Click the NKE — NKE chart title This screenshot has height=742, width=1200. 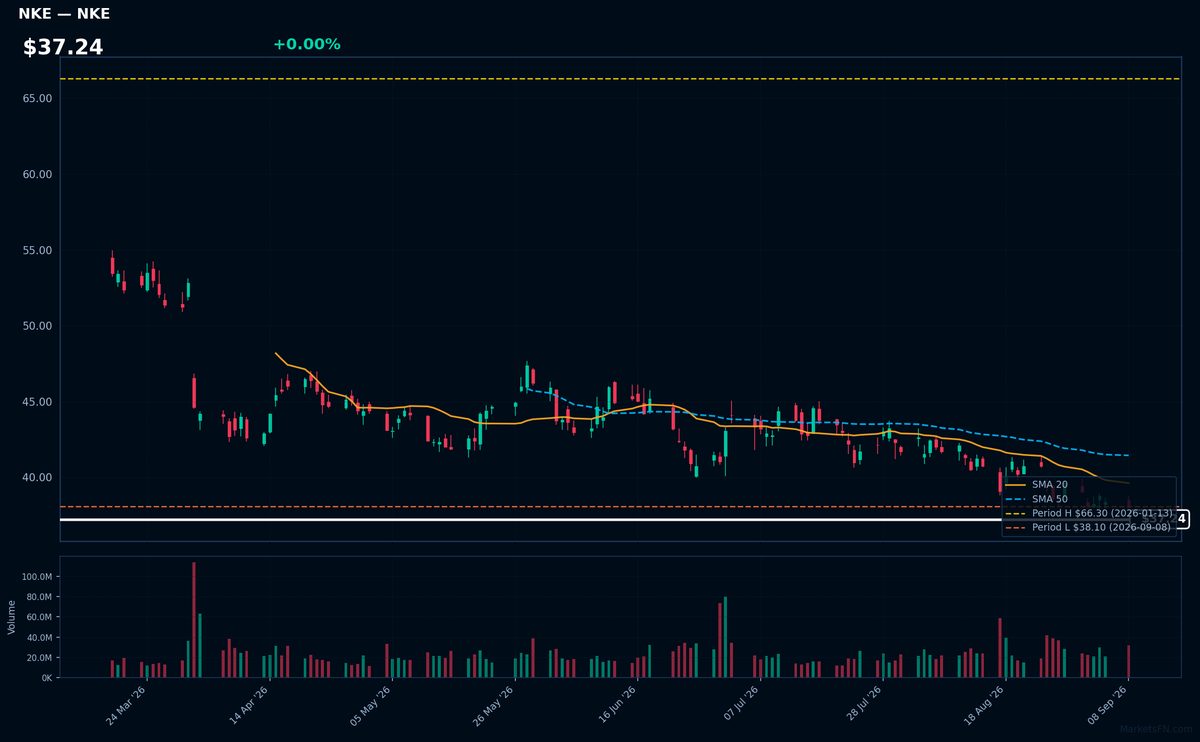tap(64, 14)
